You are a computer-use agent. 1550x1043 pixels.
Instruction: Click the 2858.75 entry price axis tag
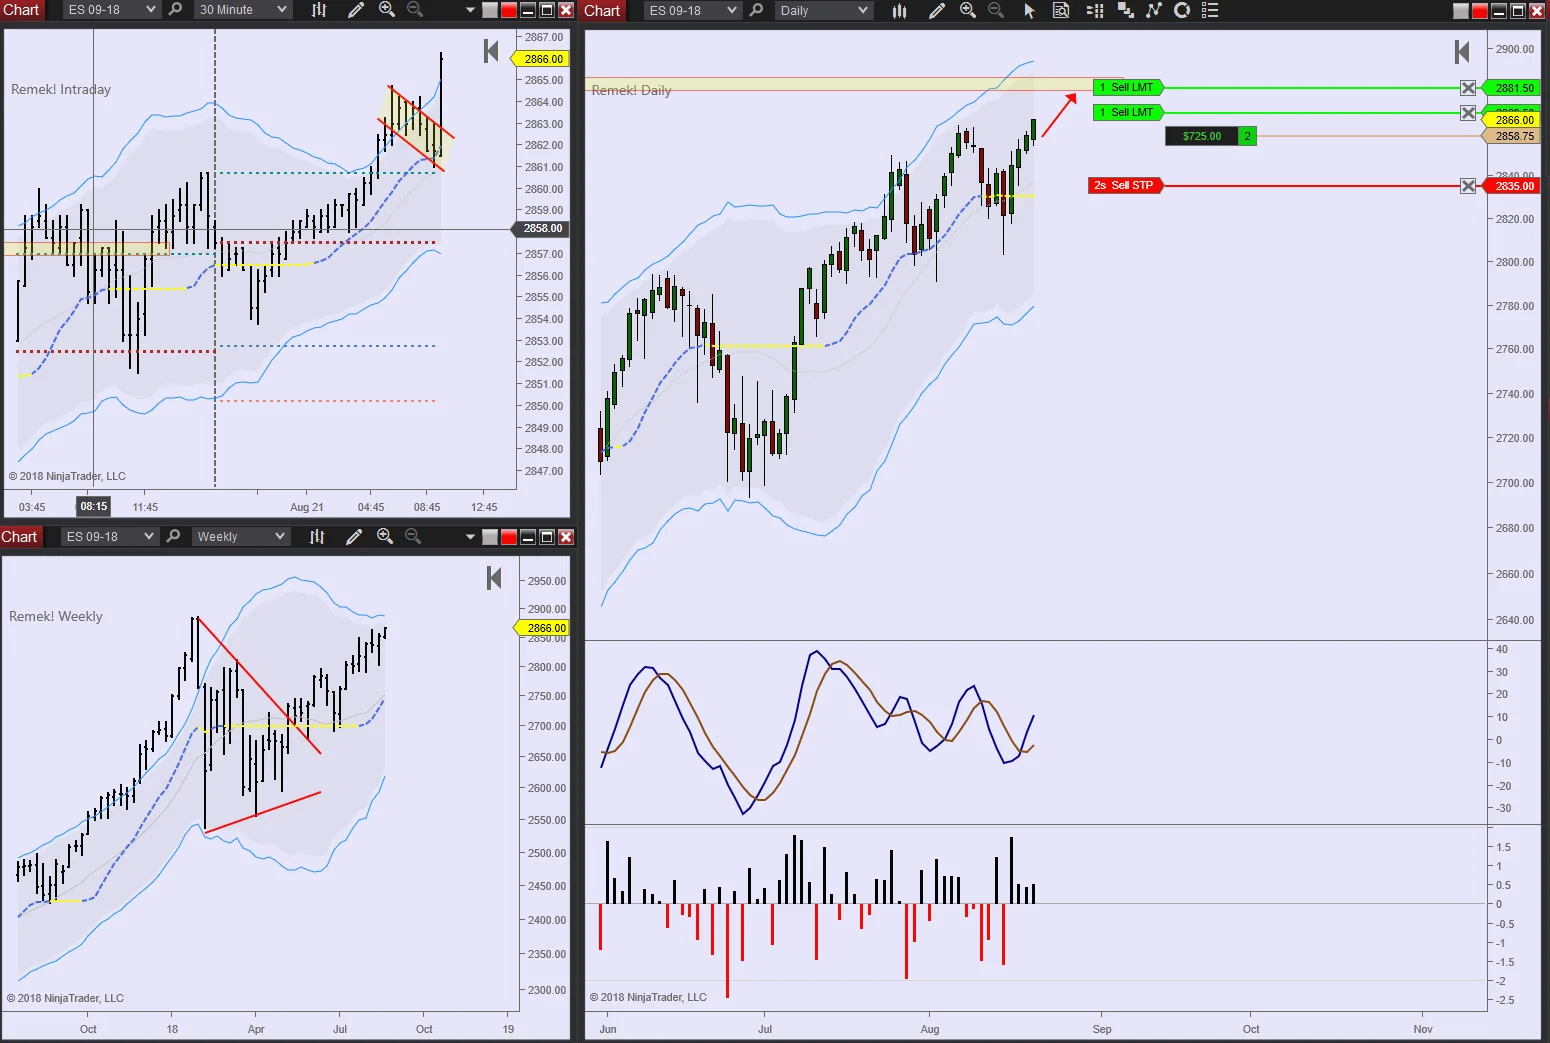(1512, 136)
